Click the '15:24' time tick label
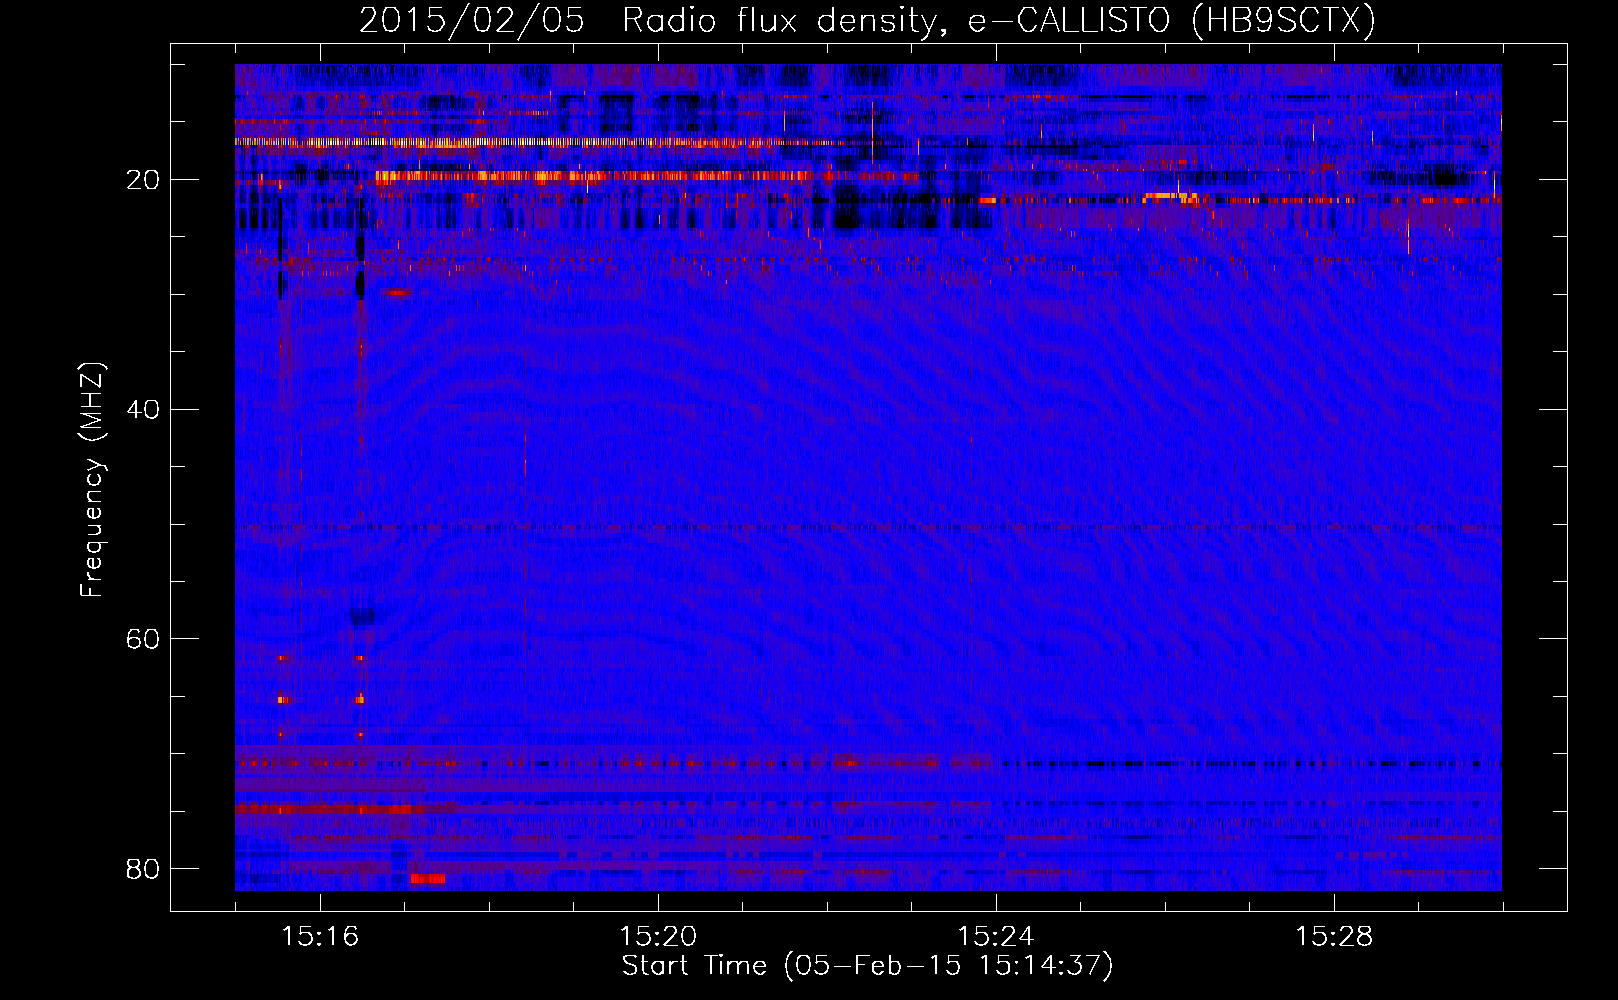Image resolution: width=1618 pixels, height=1000 pixels. coord(996,937)
